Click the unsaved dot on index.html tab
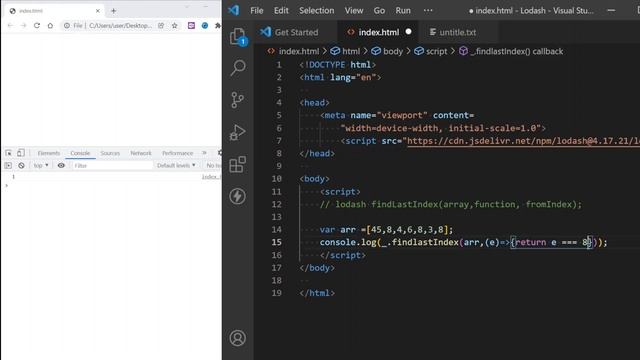 [408, 31]
